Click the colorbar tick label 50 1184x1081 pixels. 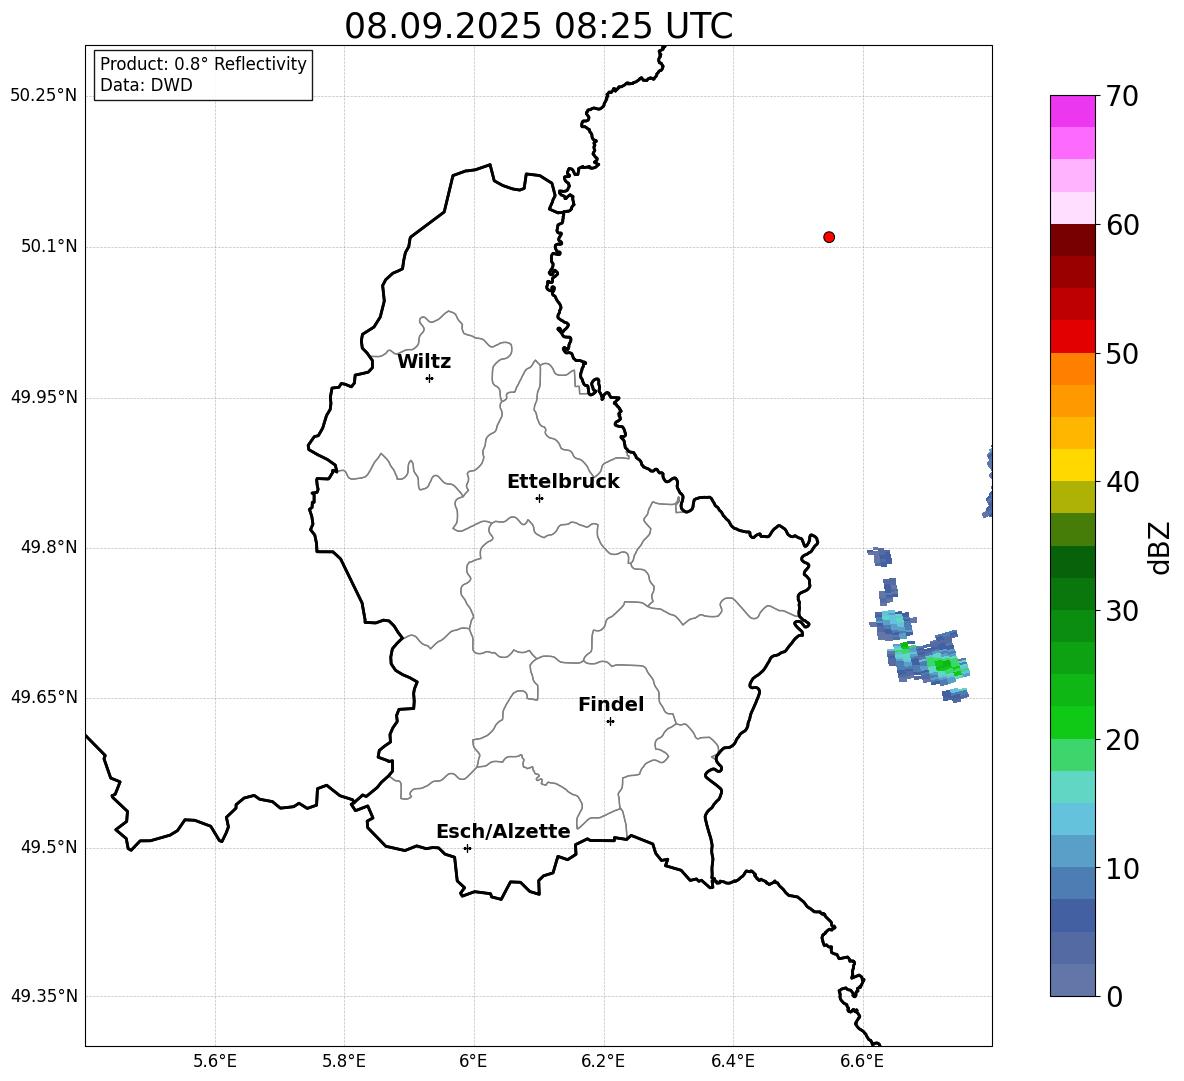(x=1122, y=353)
